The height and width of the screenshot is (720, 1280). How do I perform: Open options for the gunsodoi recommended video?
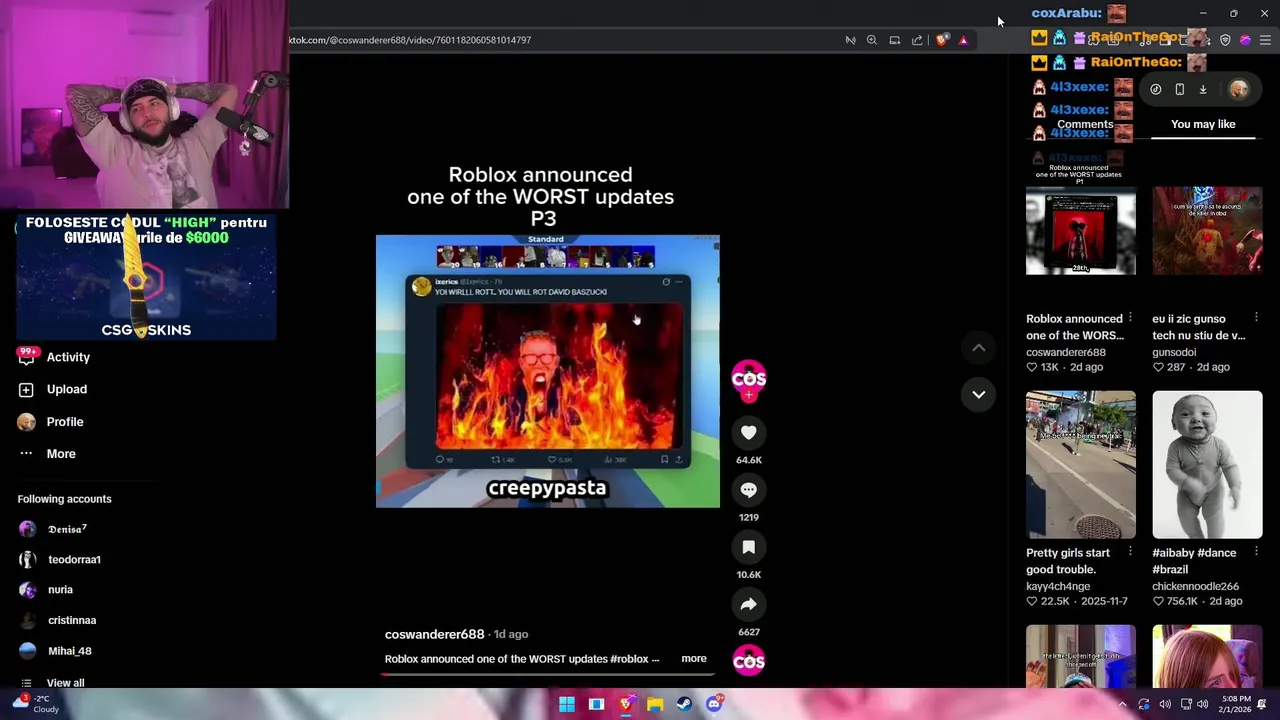[x=1257, y=318]
